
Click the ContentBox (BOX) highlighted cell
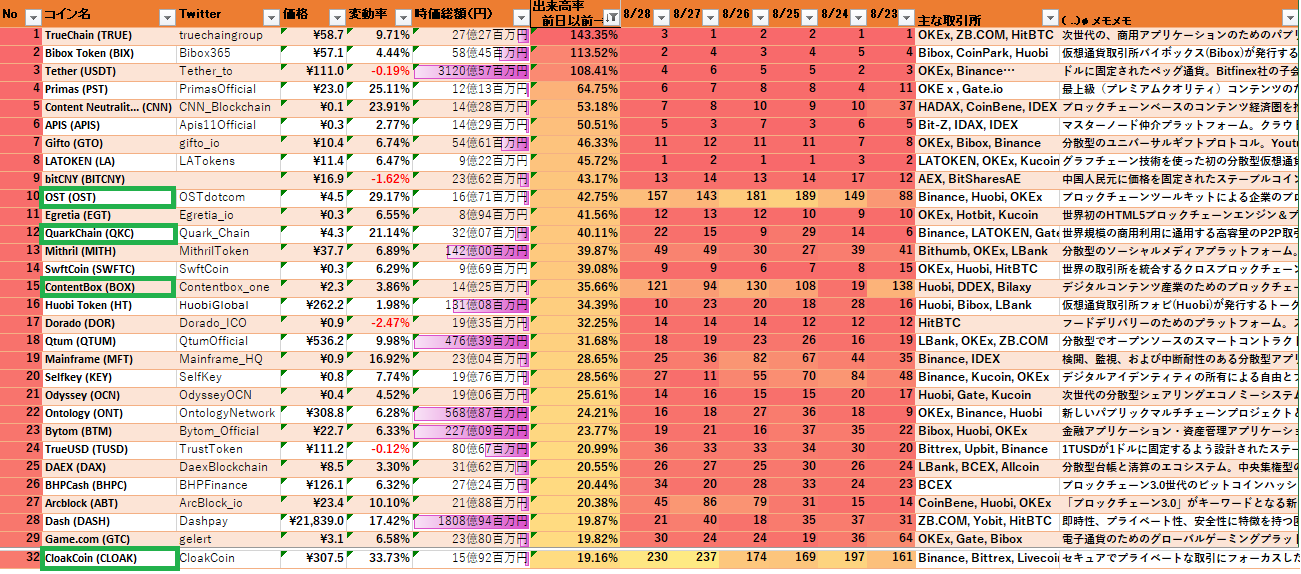coord(108,287)
